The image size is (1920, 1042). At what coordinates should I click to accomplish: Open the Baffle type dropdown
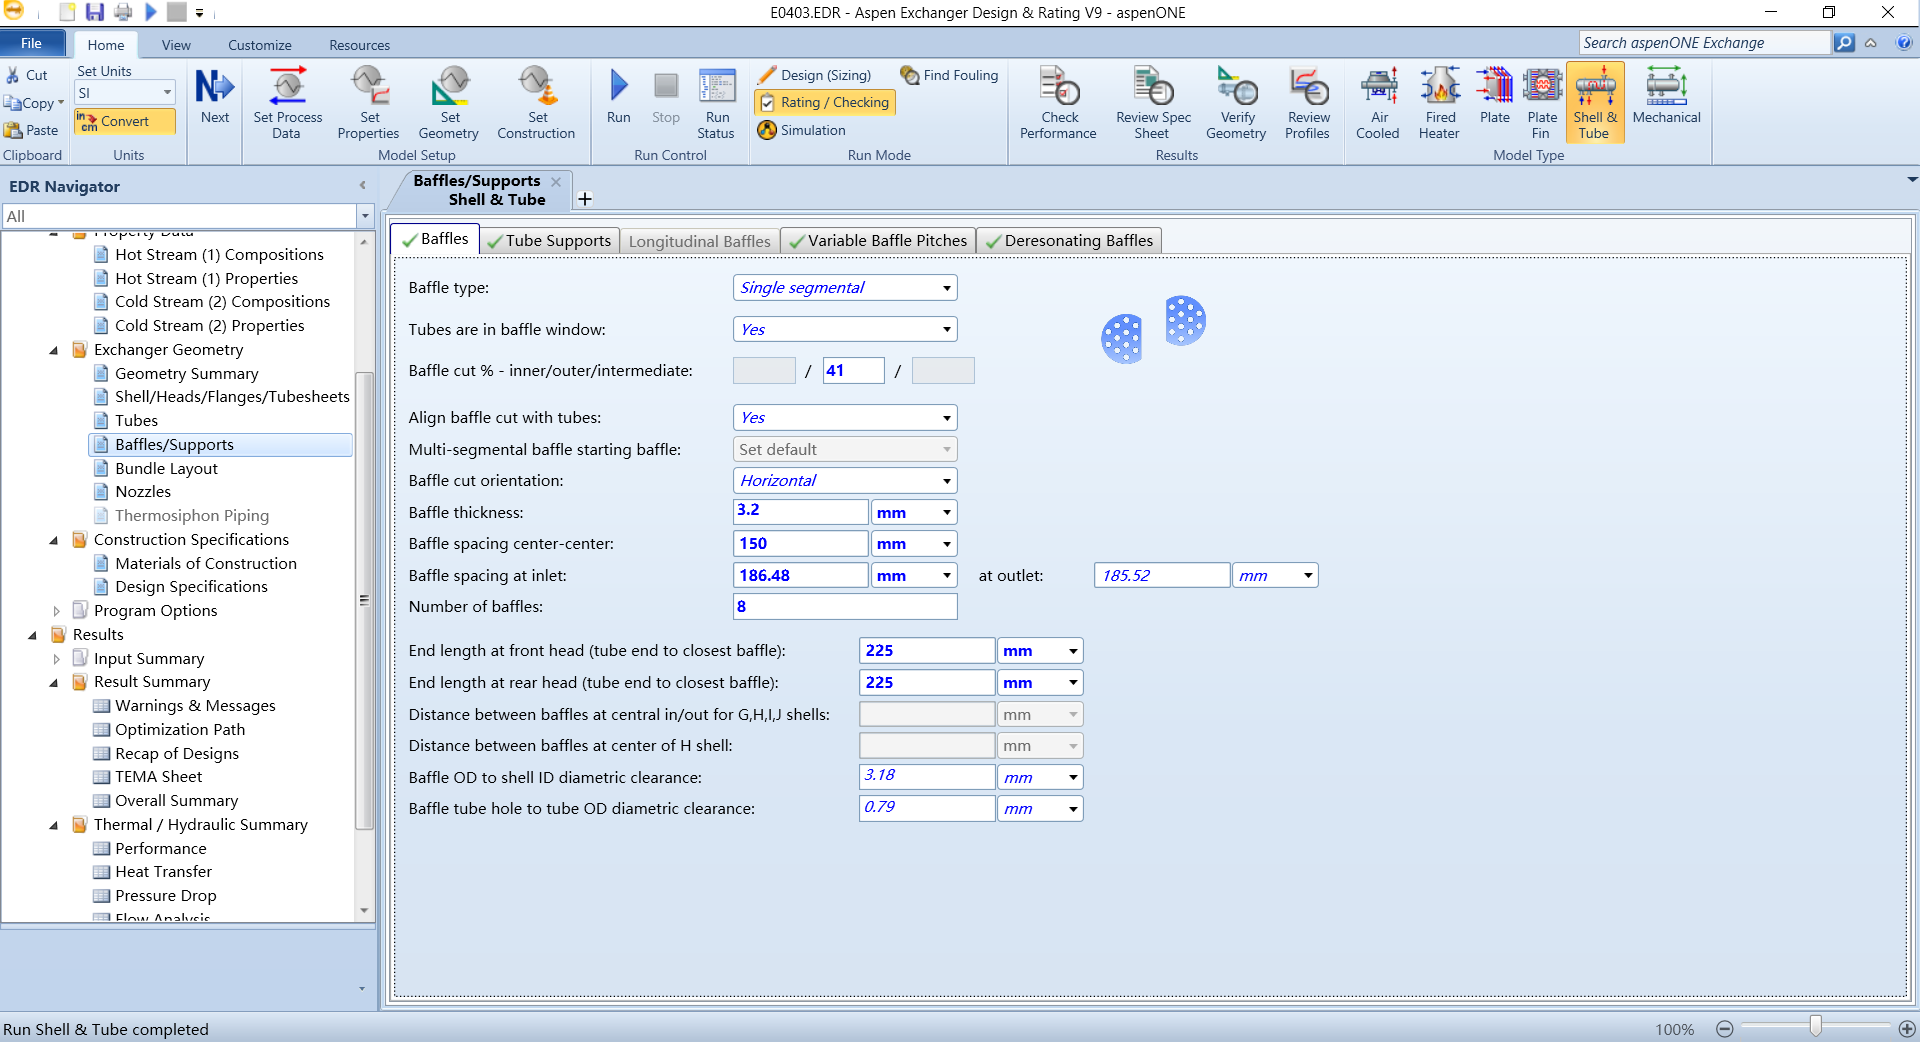point(946,288)
